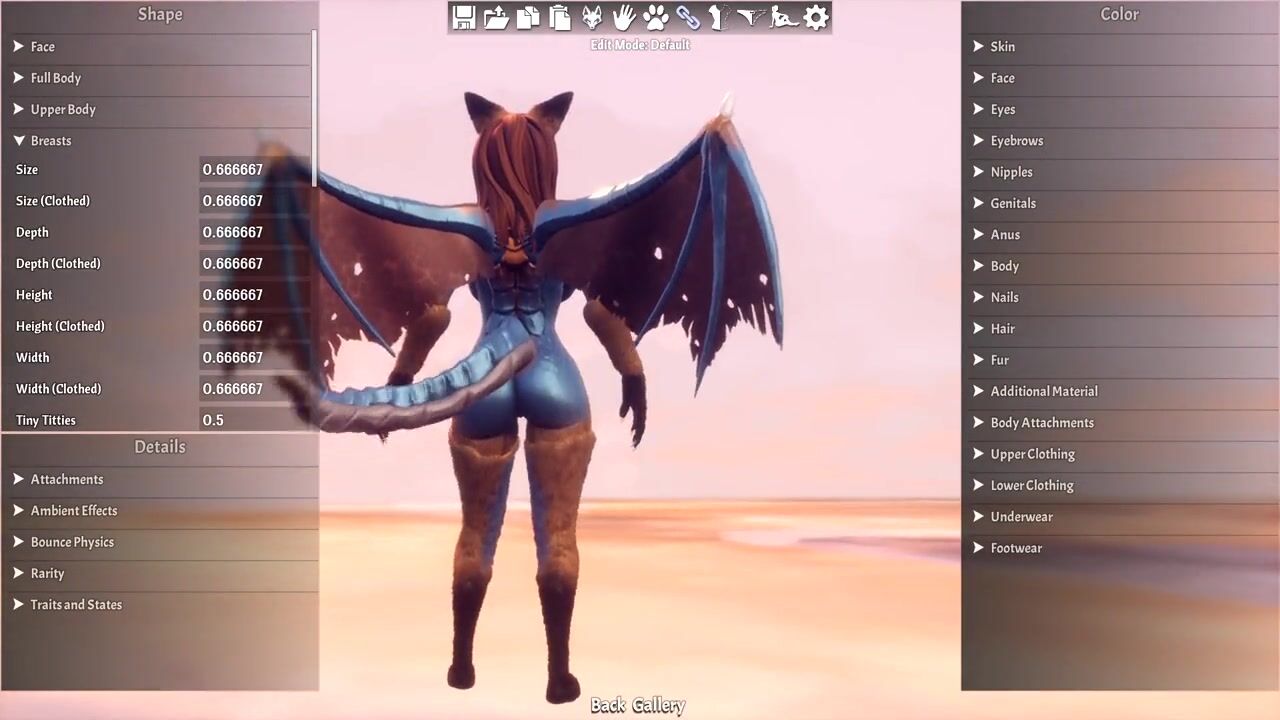Viewport: 1280px width, 720px height.
Task: Open settings with the gear icon
Action: pos(816,17)
